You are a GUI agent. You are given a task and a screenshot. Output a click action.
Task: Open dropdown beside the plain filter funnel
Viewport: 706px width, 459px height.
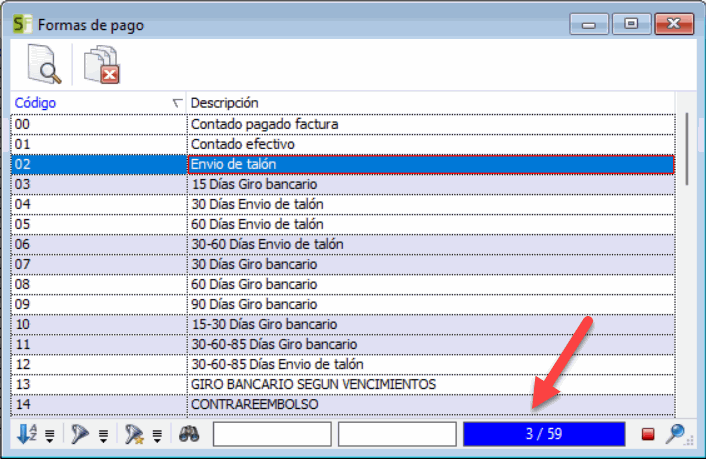(103, 435)
